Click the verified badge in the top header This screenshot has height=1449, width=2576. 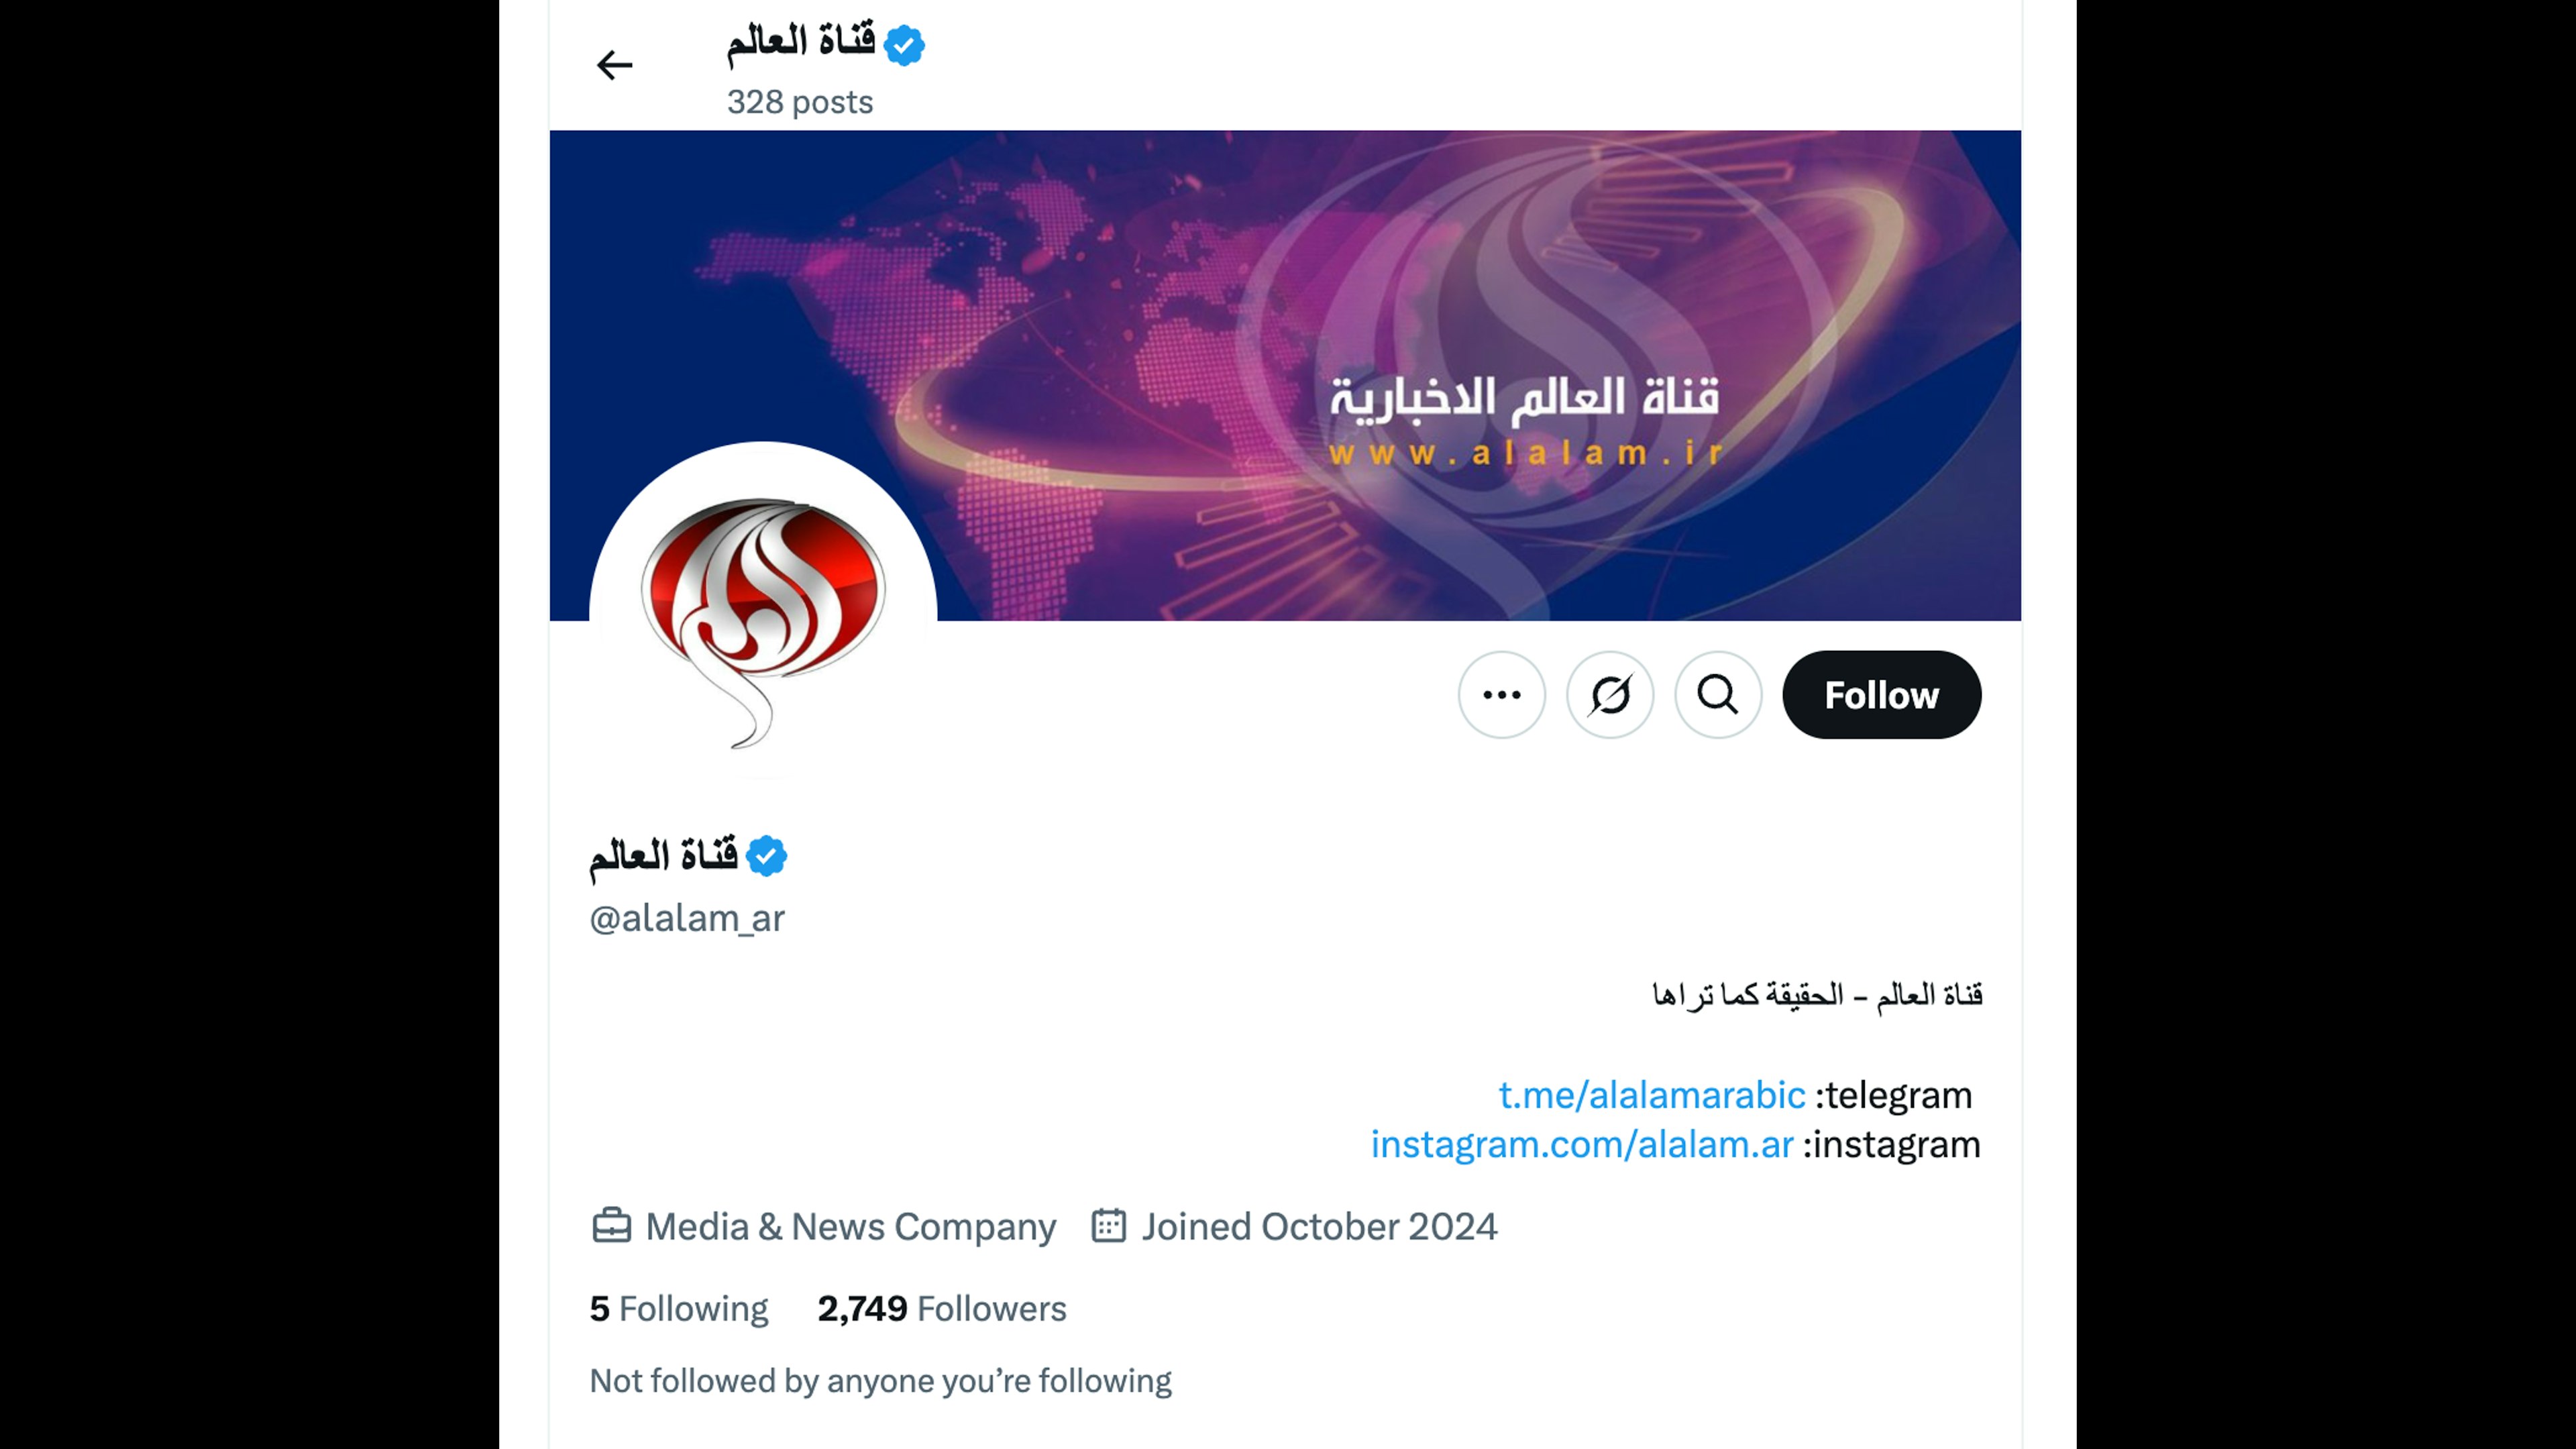click(904, 45)
